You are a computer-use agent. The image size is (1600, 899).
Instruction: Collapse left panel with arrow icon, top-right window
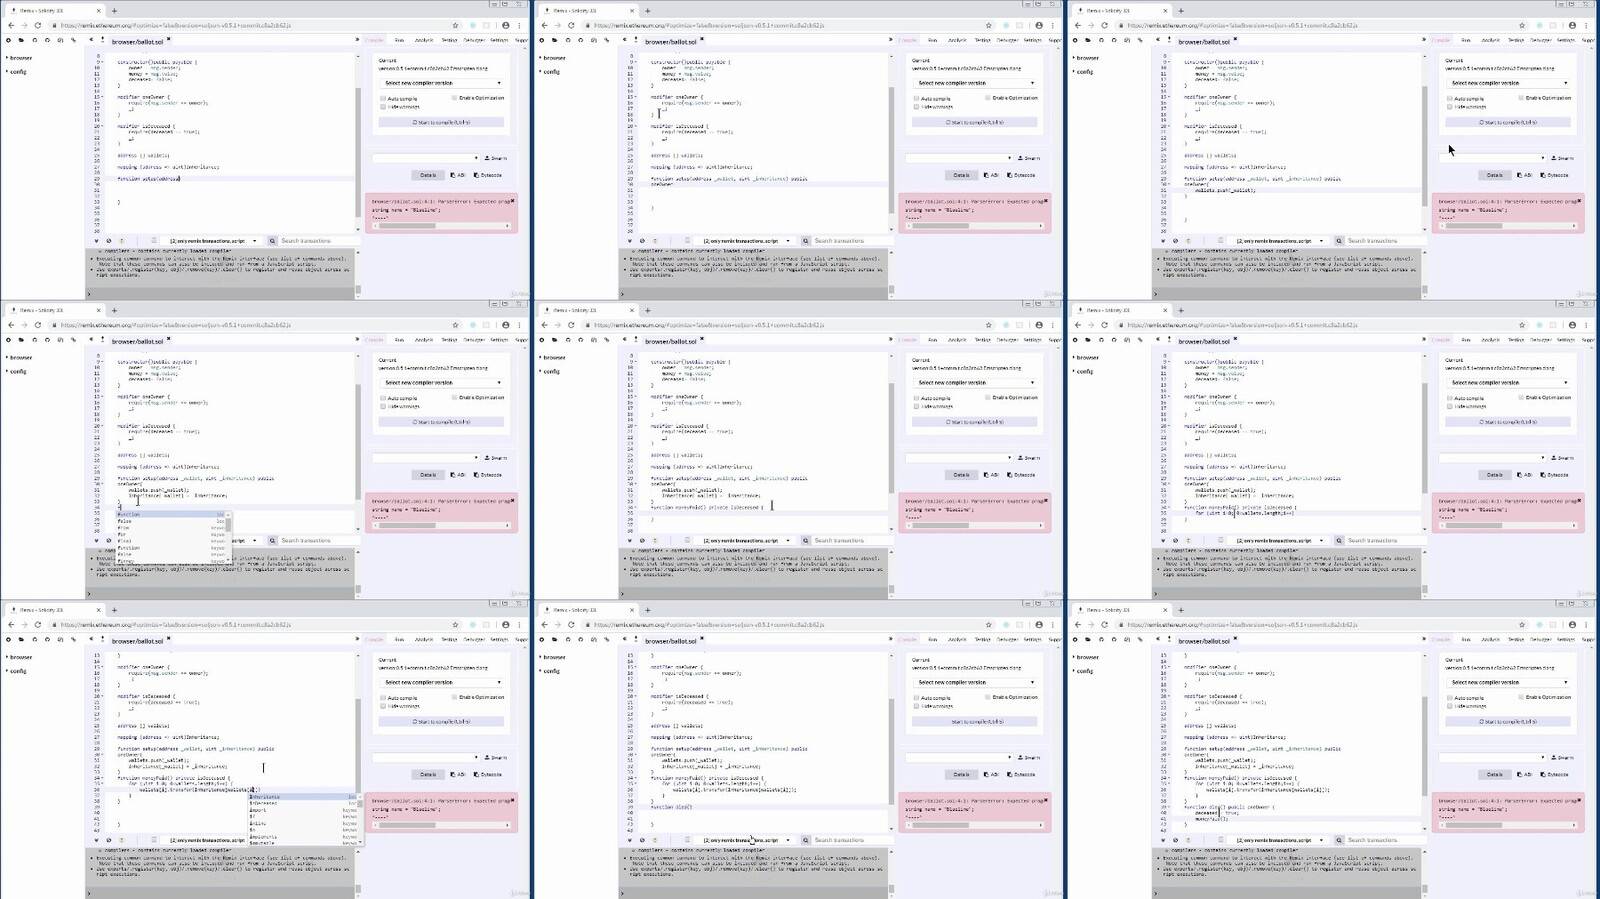[x=1157, y=40]
